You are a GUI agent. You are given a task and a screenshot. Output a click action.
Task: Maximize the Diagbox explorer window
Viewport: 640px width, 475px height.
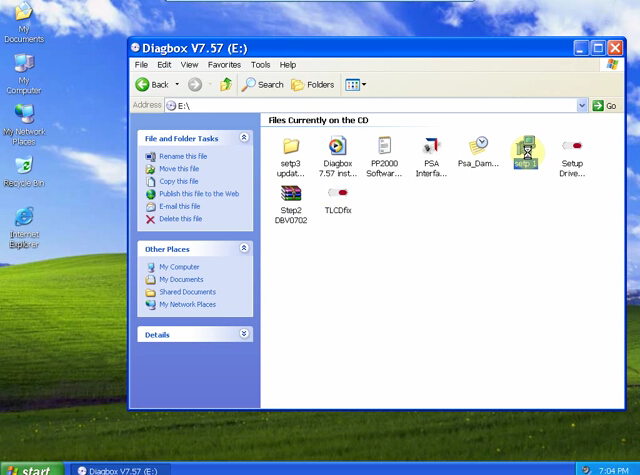point(598,48)
